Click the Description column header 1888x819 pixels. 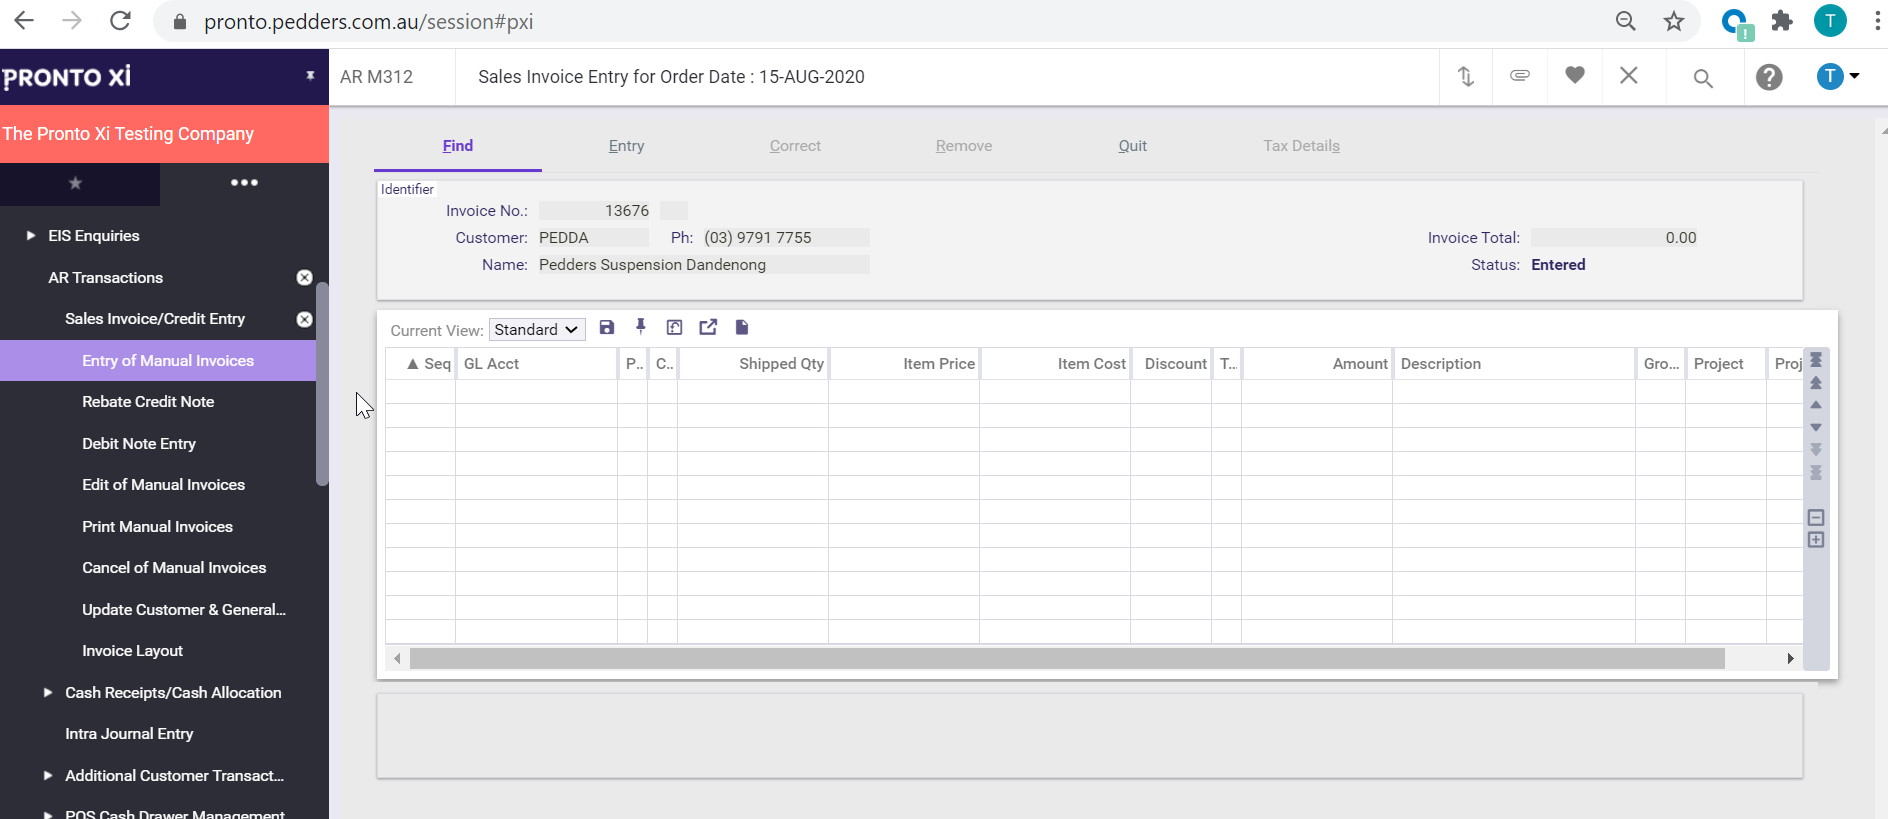(x=1514, y=364)
